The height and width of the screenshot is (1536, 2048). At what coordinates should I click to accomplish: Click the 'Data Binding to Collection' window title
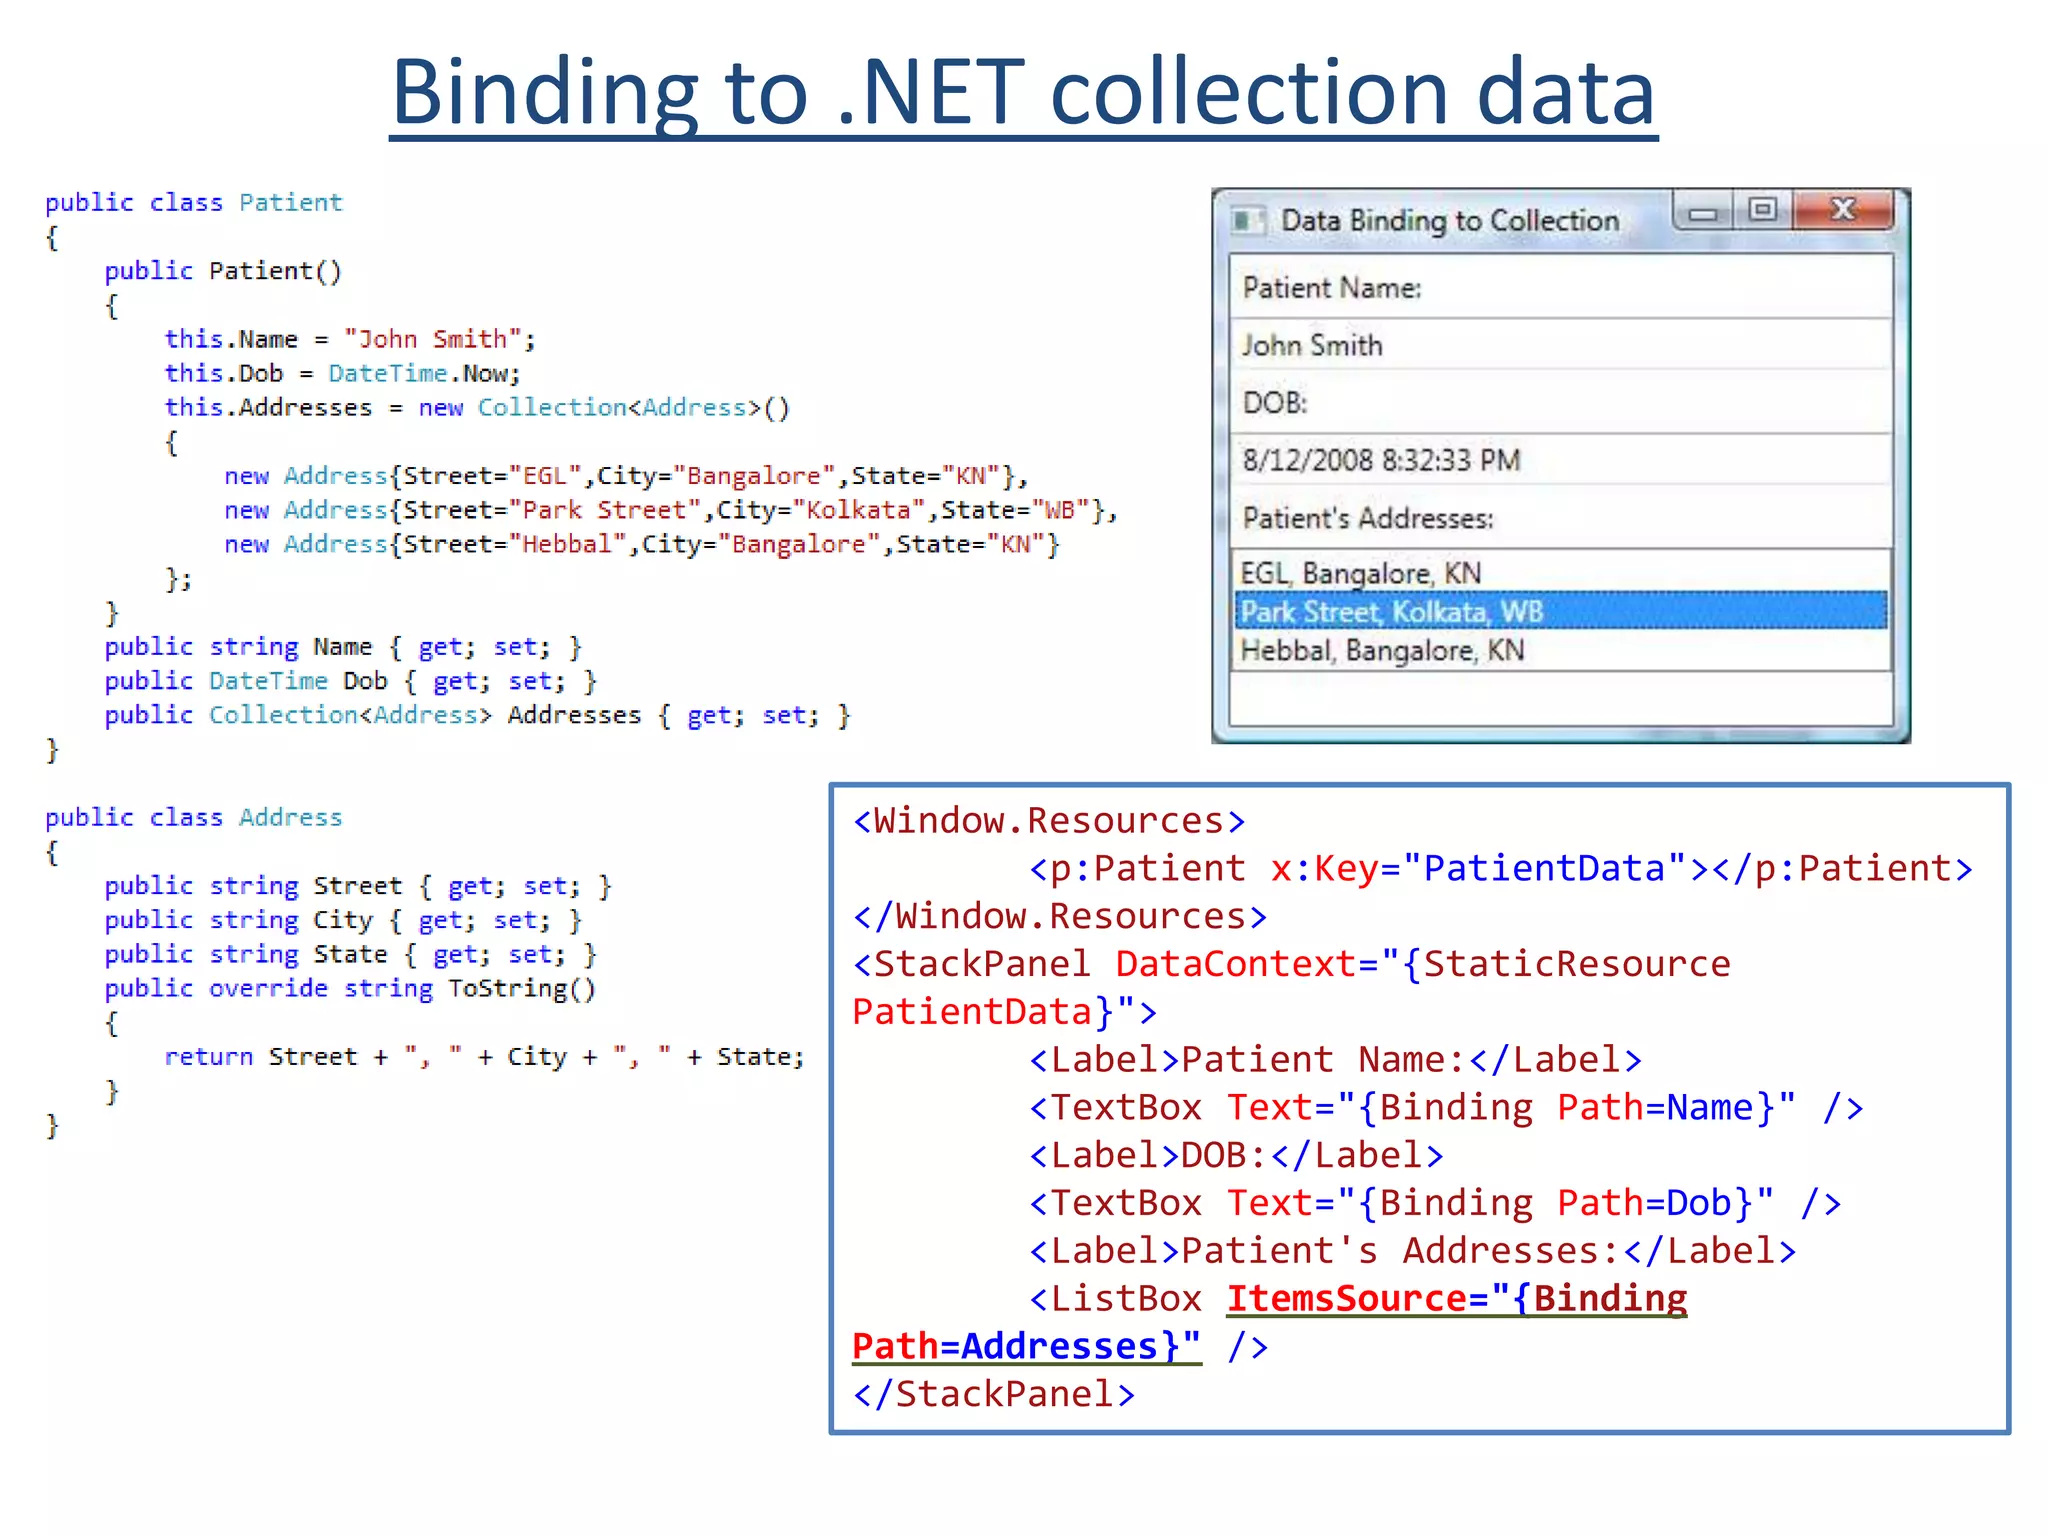coord(1450,220)
